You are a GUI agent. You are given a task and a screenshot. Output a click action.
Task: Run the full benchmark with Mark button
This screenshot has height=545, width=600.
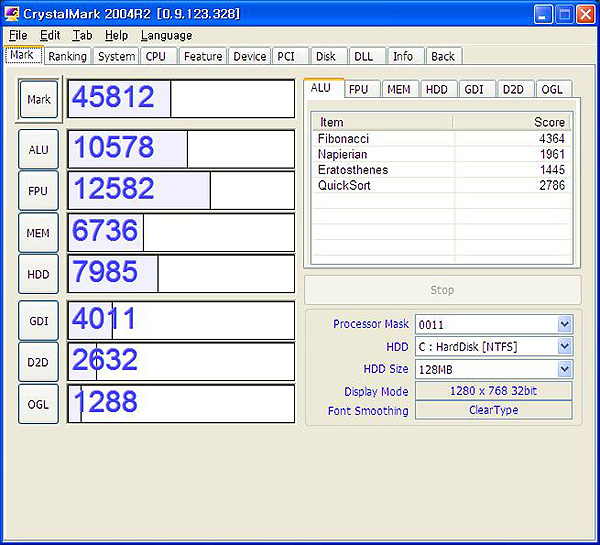click(39, 100)
